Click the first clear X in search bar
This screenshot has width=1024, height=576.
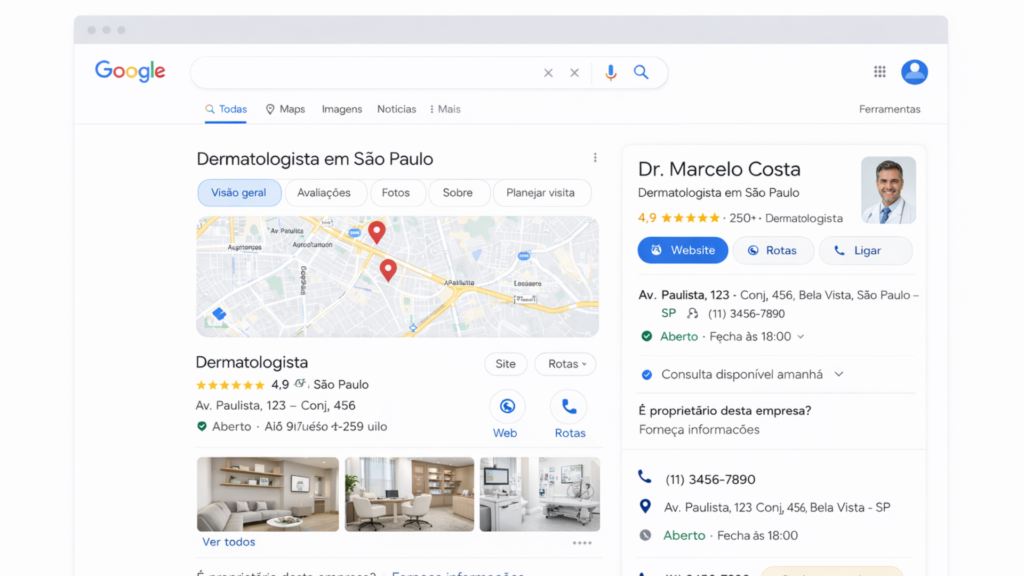coord(548,72)
